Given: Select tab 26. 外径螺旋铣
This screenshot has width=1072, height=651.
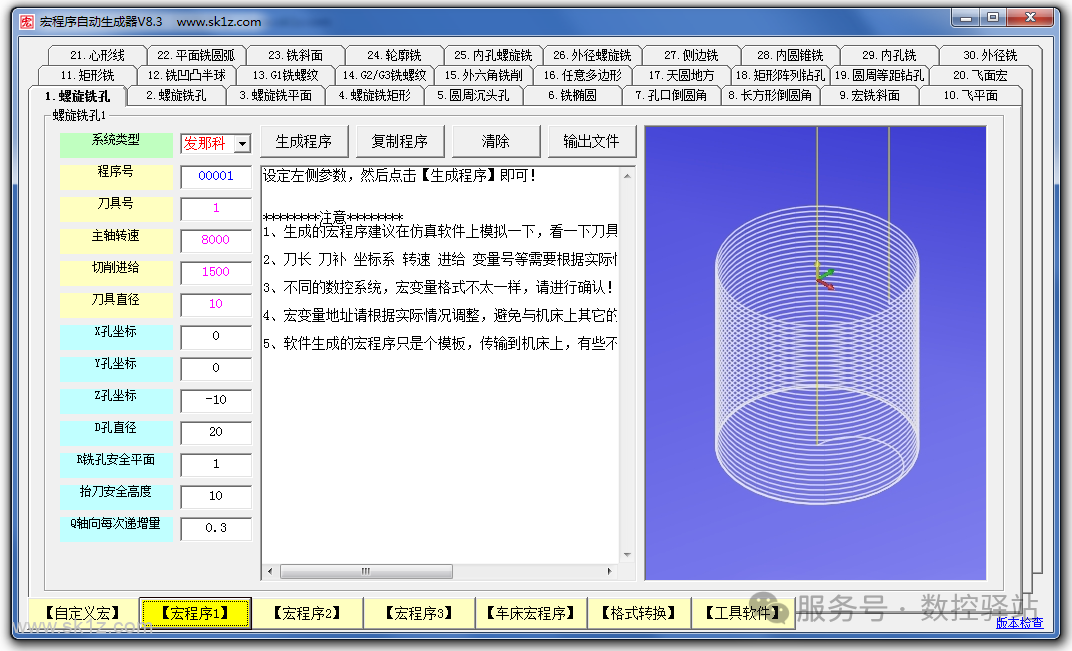Looking at the screenshot, I should [593, 55].
